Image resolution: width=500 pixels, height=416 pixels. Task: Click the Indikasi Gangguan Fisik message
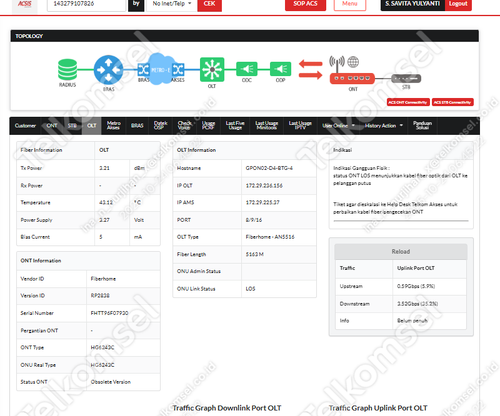pyautogui.click(x=400, y=176)
